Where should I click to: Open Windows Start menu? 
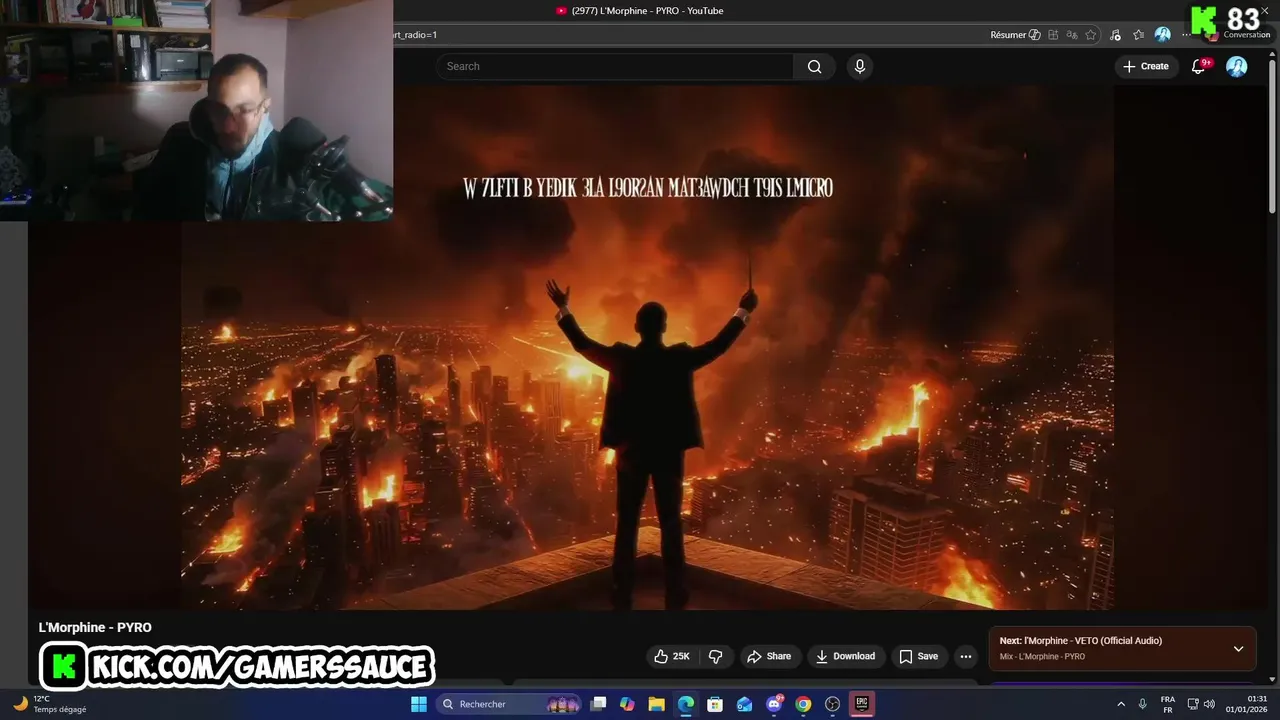click(419, 704)
